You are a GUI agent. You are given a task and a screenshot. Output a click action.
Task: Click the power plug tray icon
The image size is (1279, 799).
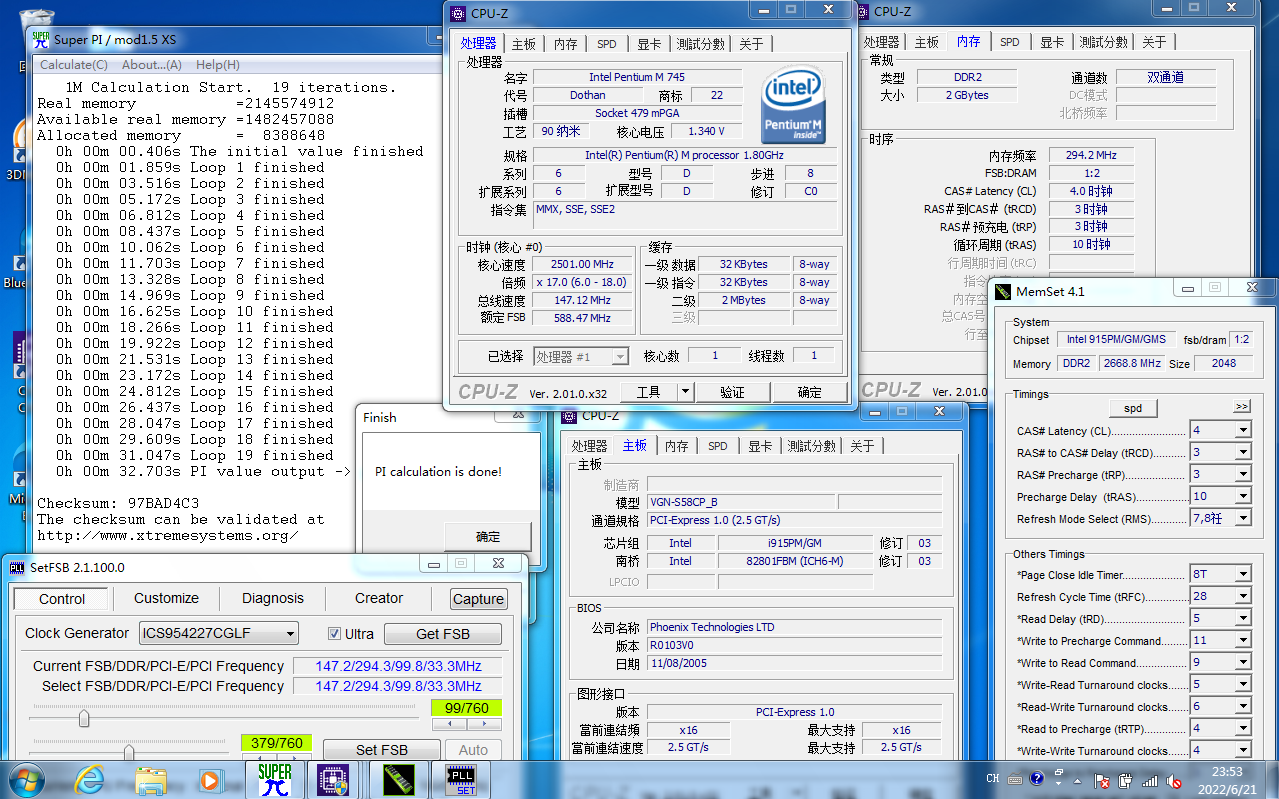pos(1127,779)
